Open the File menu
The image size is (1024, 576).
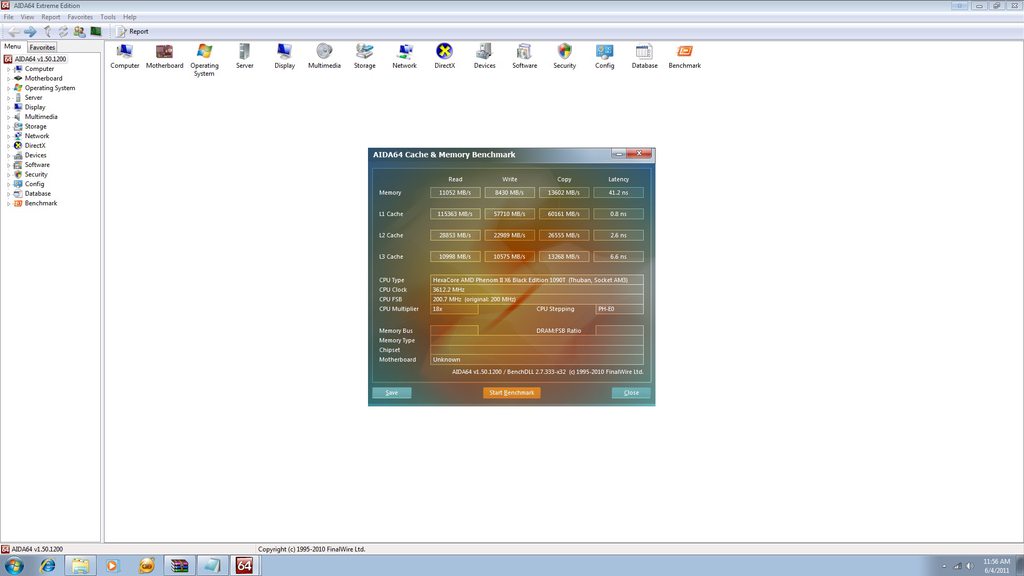pyautogui.click(x=8, y=17)
